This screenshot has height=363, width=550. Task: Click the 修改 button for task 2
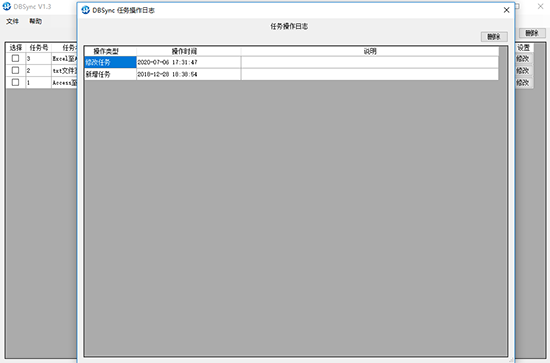(x=523, y=70)
